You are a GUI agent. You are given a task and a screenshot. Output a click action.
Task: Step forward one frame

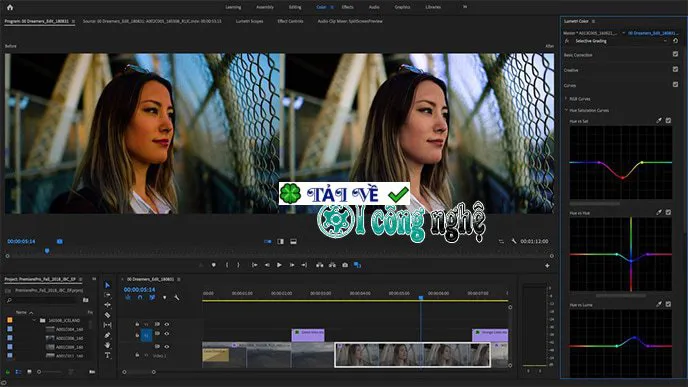click(292, 265)
